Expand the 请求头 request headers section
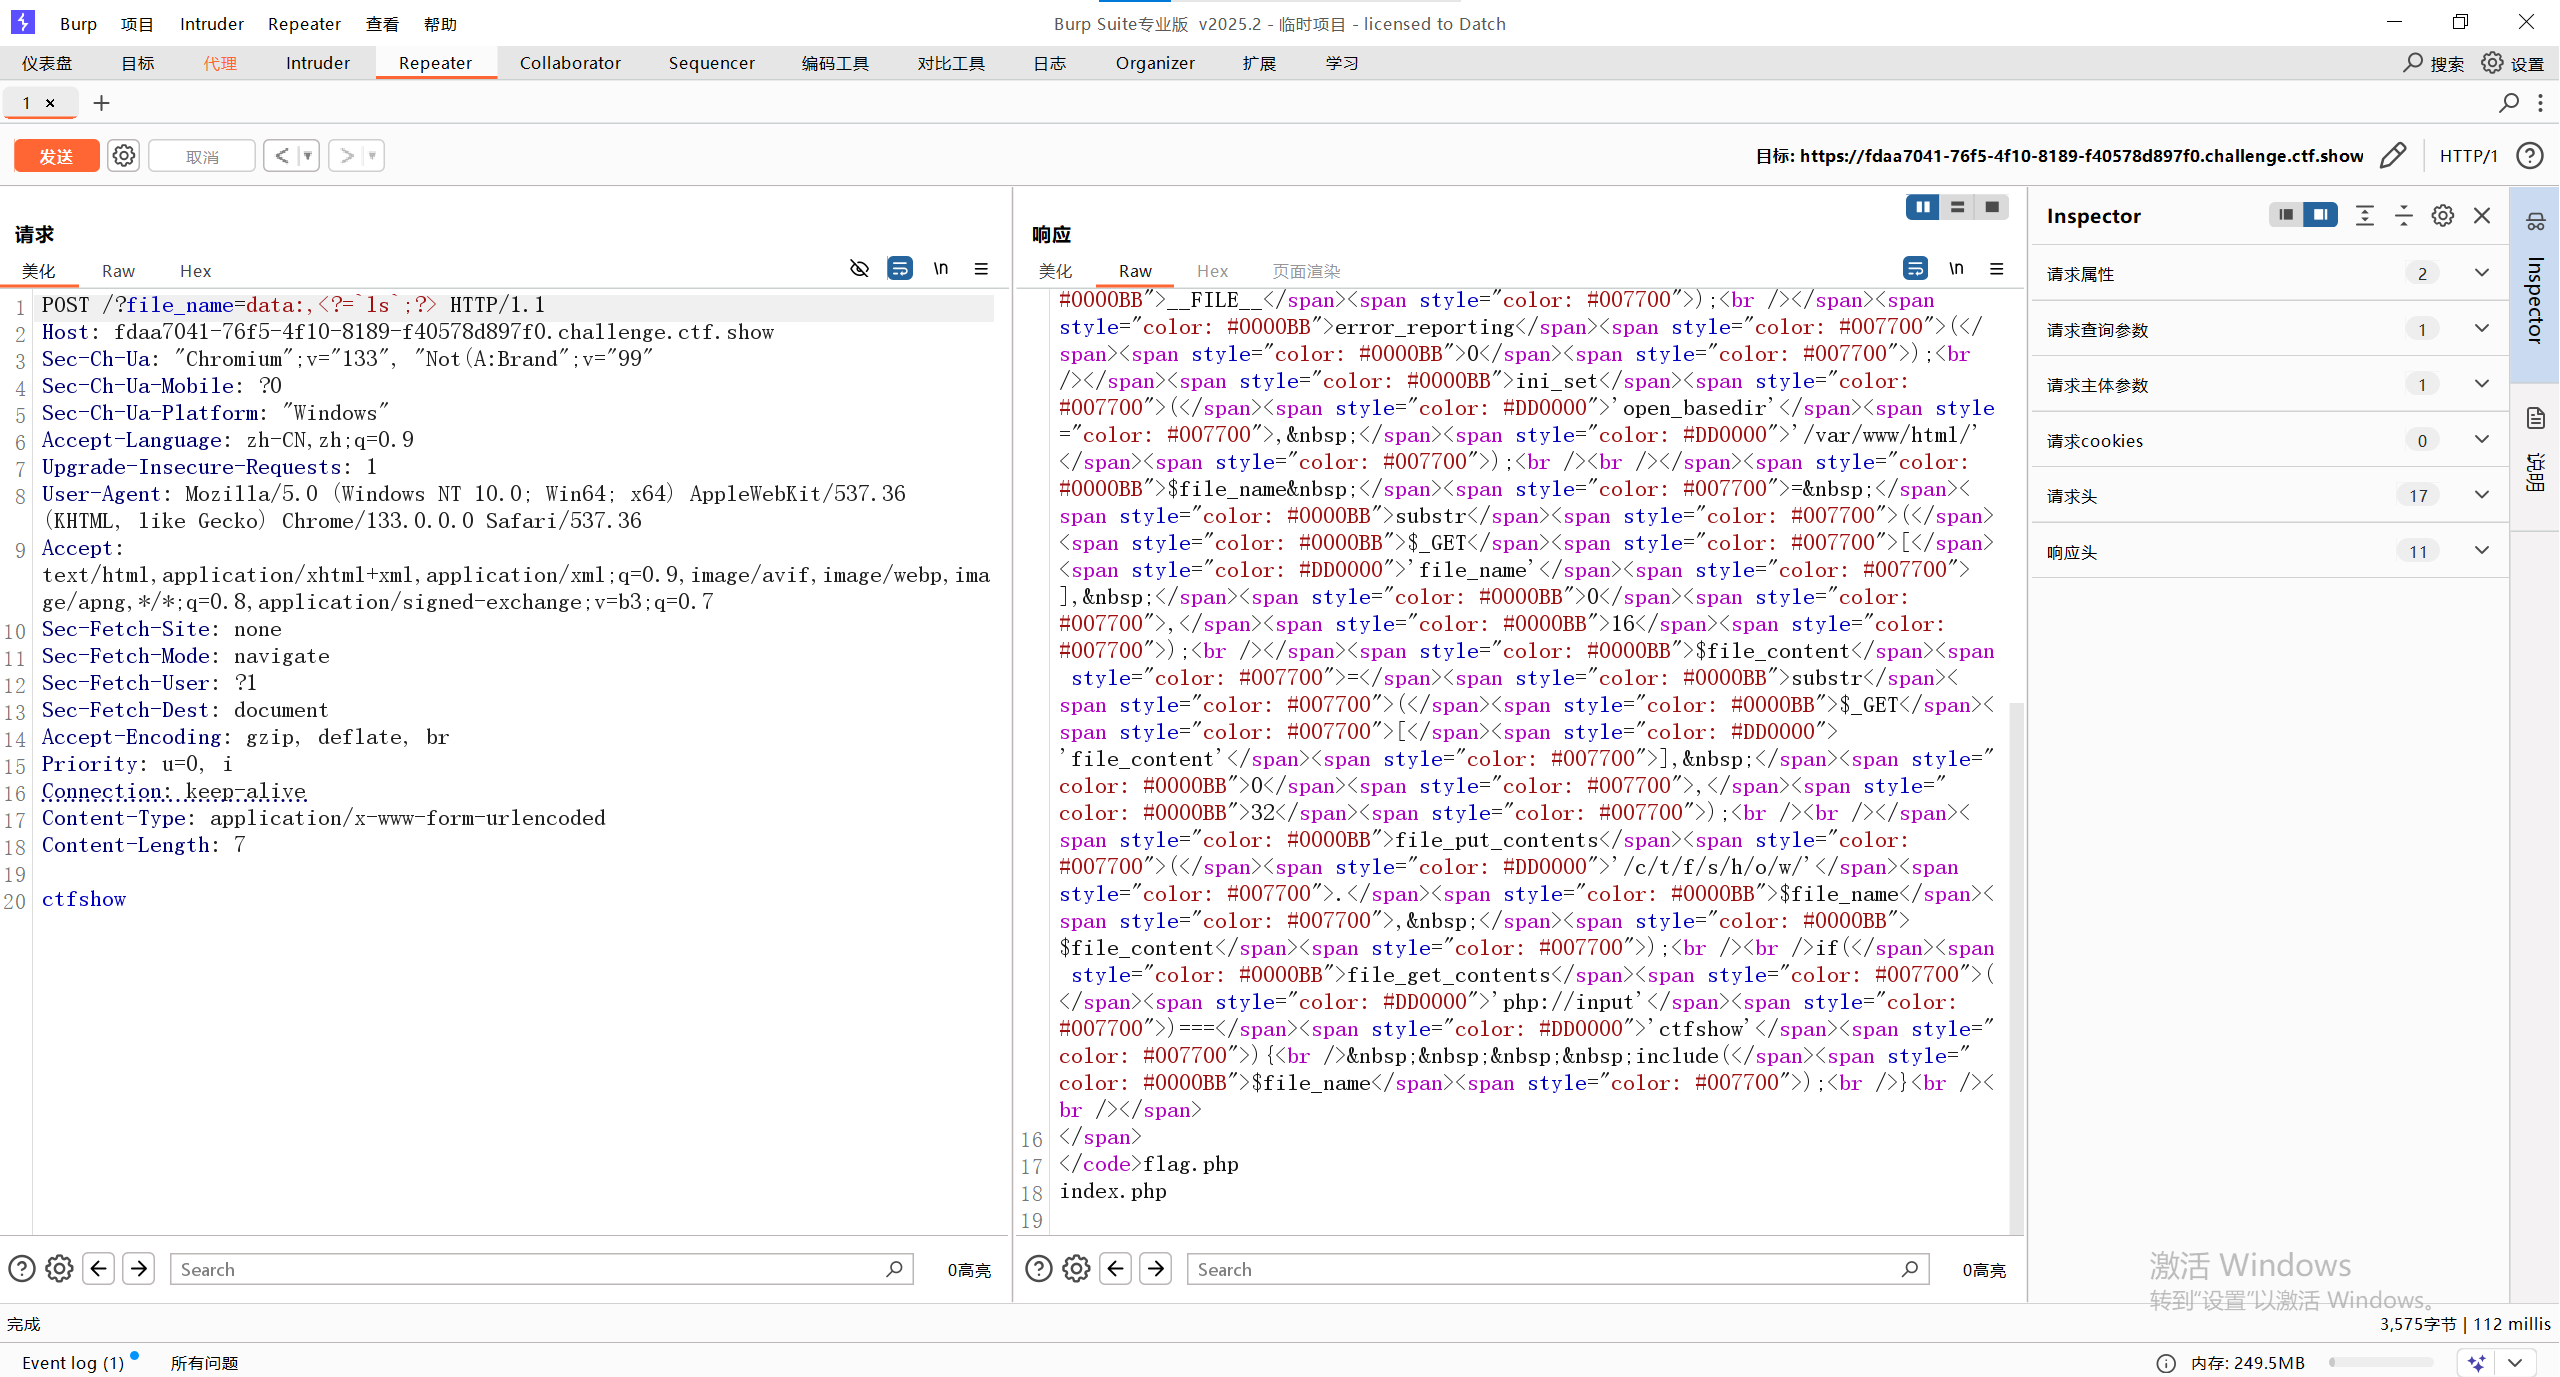This screenshot has width=2560, height=1377. [2481, 495]
